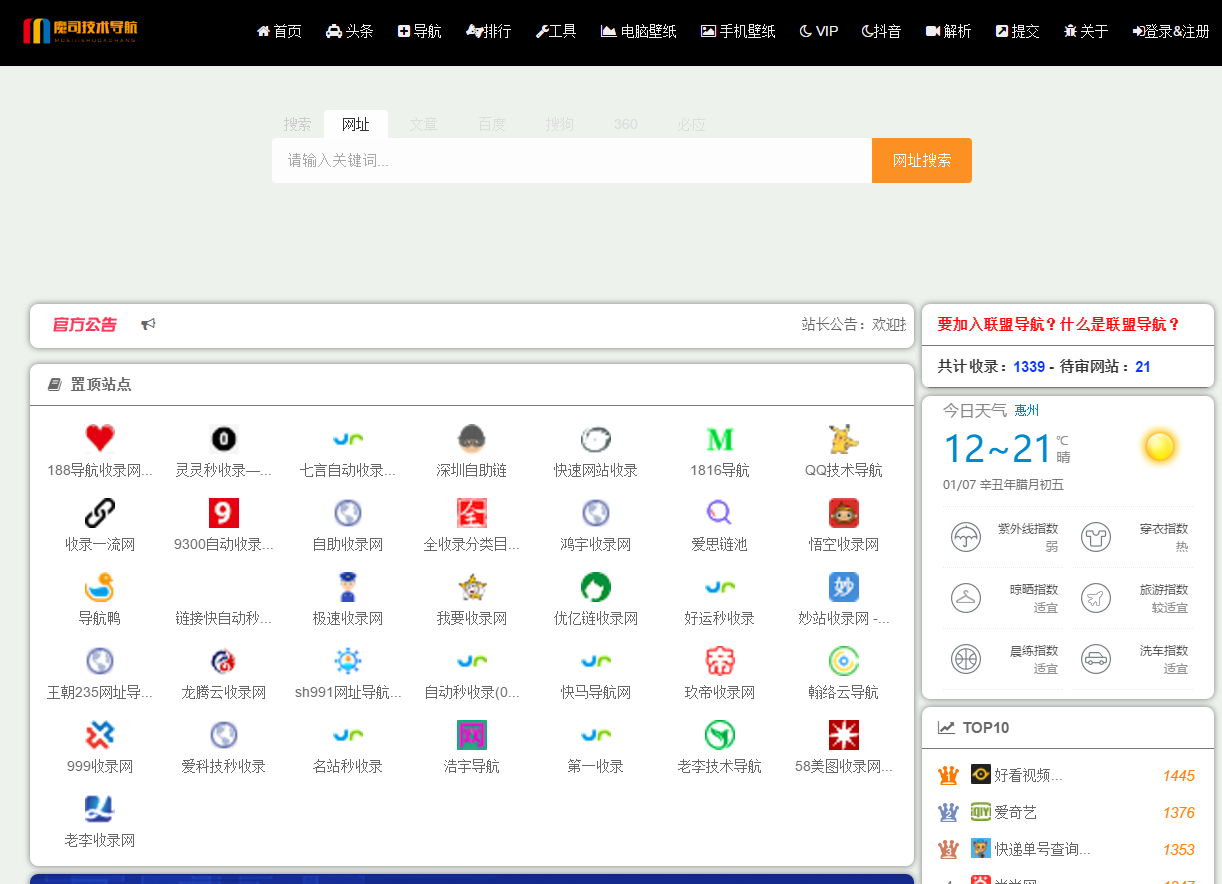This screenshot has width=1222, height=884.
Task: Switch to the 百度 search tab
Action: point(491,124)
